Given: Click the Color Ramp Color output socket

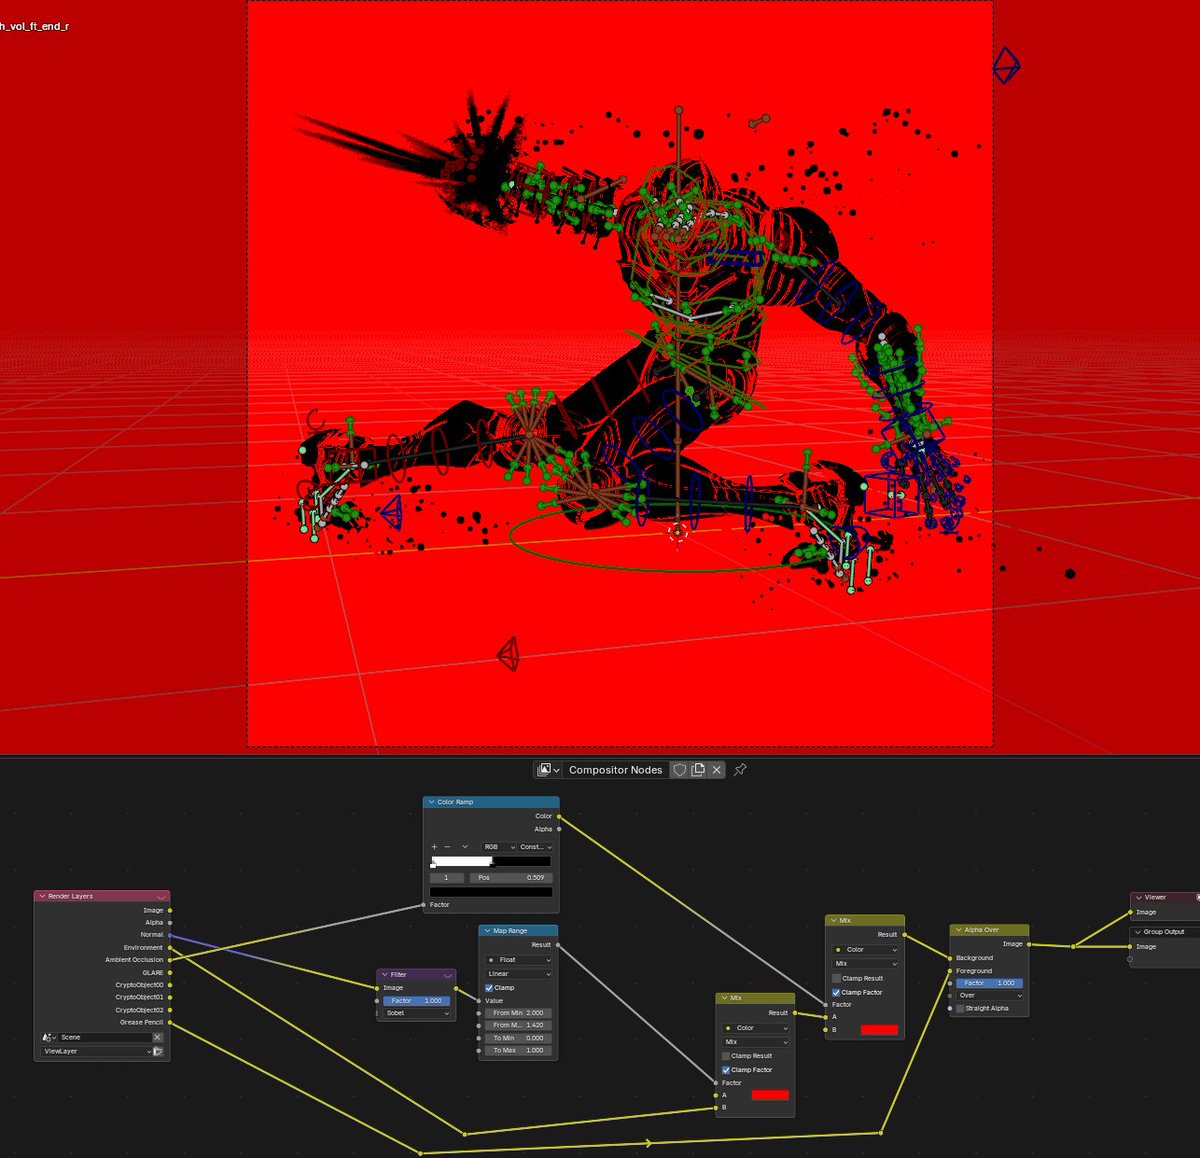Looking at the screenshot, I should (559, 816).
